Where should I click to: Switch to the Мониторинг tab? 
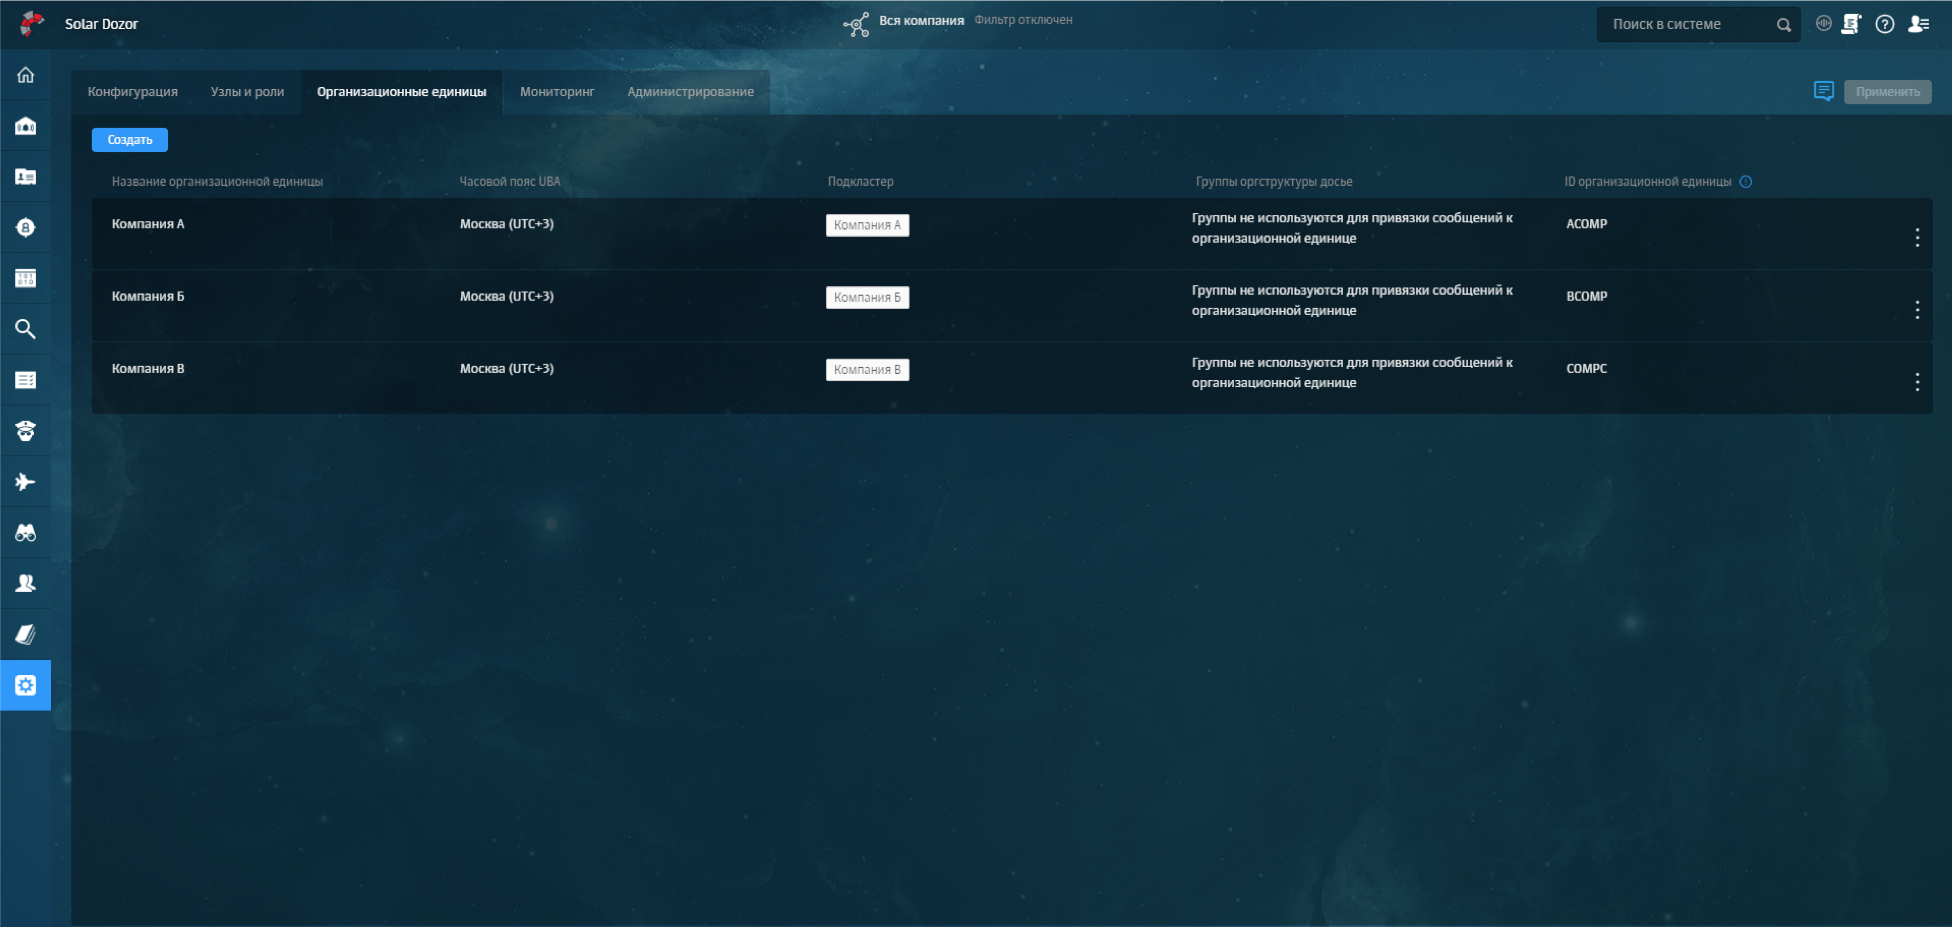(557, 92)
